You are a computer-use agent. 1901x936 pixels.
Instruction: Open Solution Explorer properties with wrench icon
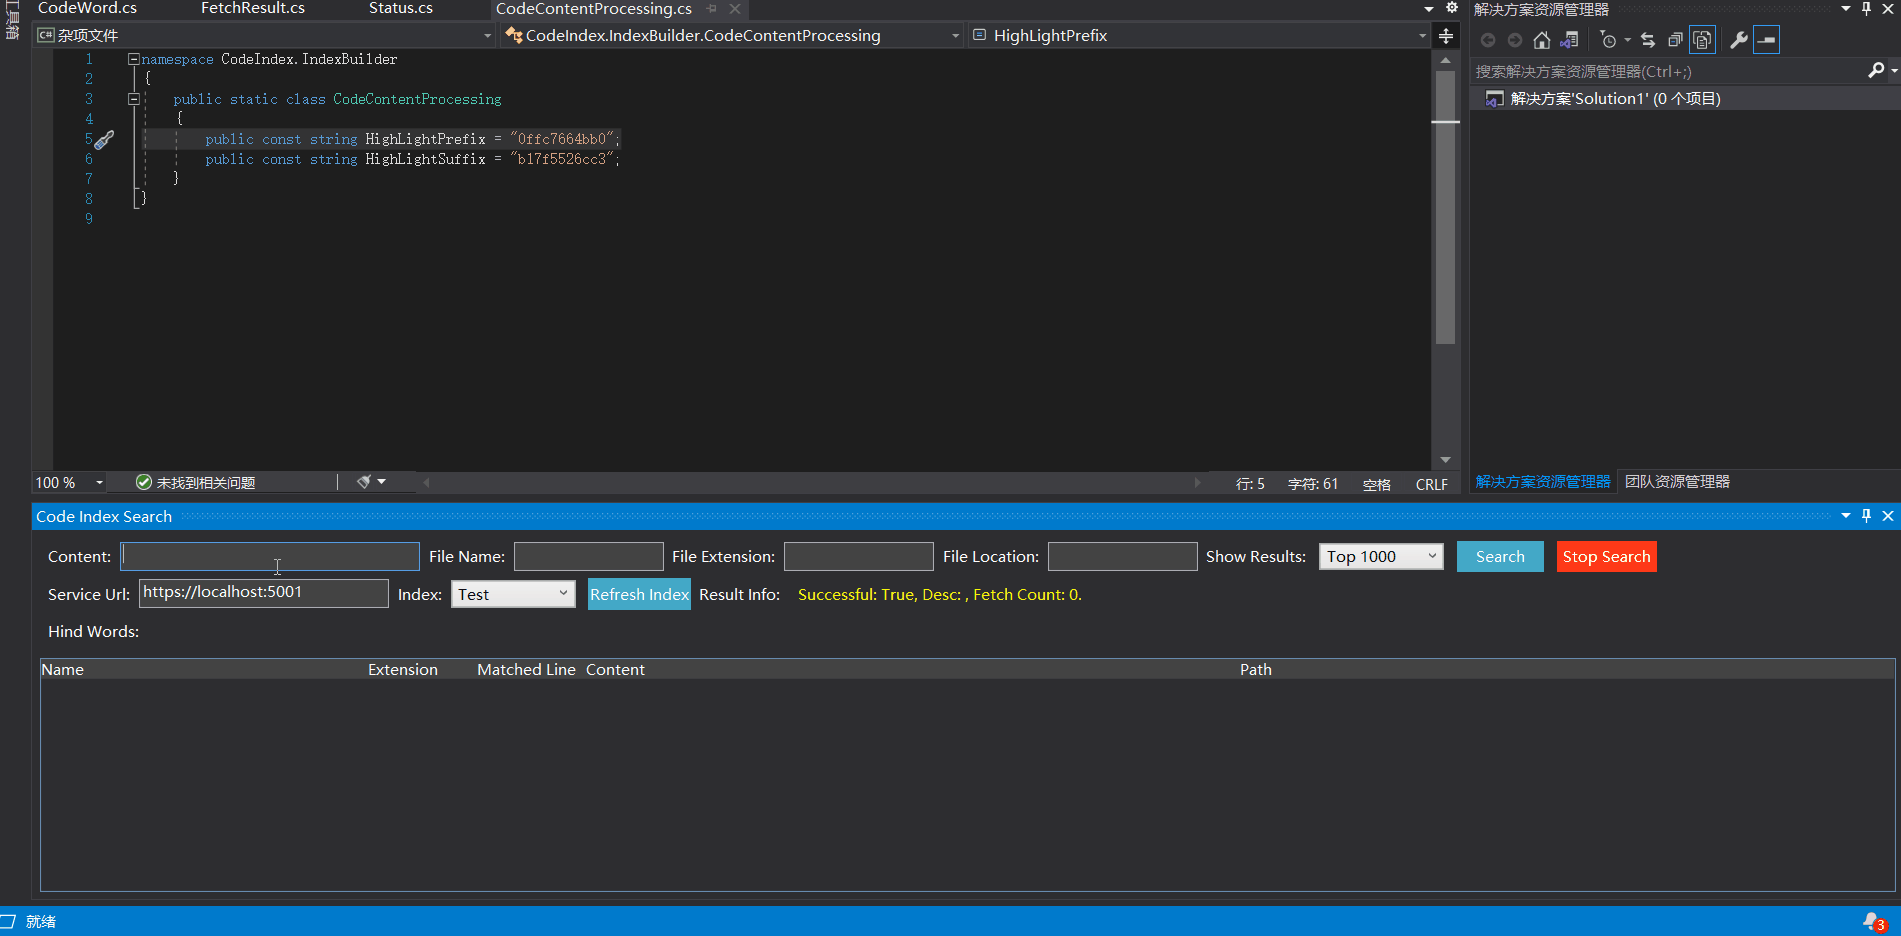(x=1739, y=40)
